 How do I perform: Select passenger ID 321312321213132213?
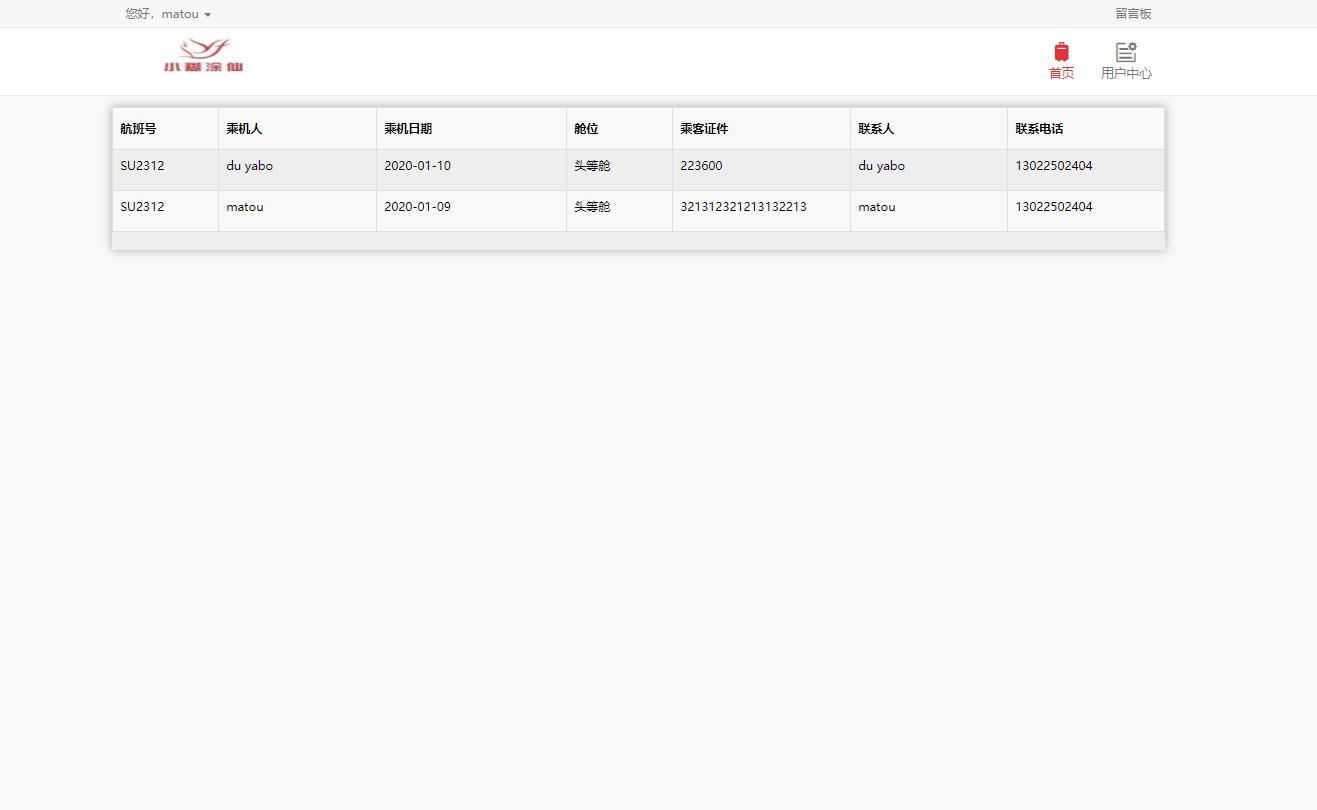tap(743, 207)
